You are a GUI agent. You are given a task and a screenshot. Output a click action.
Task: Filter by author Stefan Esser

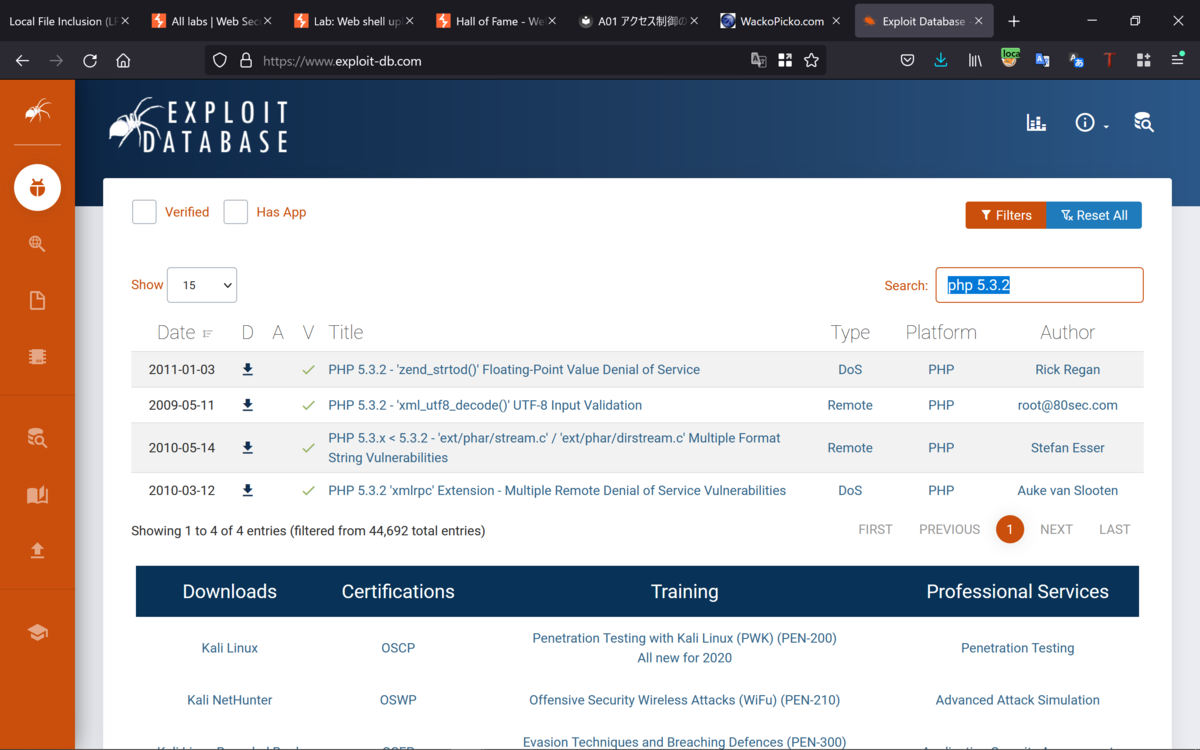pyautogui.click(x=1067, y=448)
